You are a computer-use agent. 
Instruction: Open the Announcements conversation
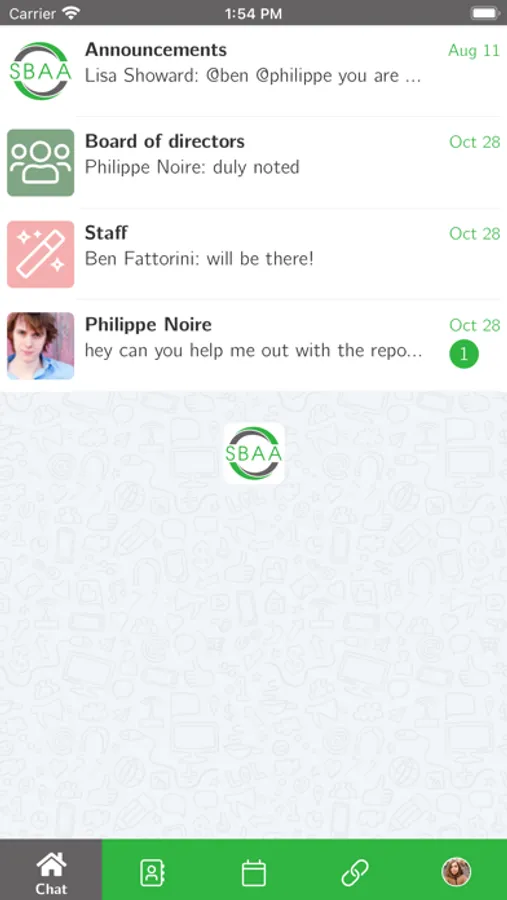(253, 71)
